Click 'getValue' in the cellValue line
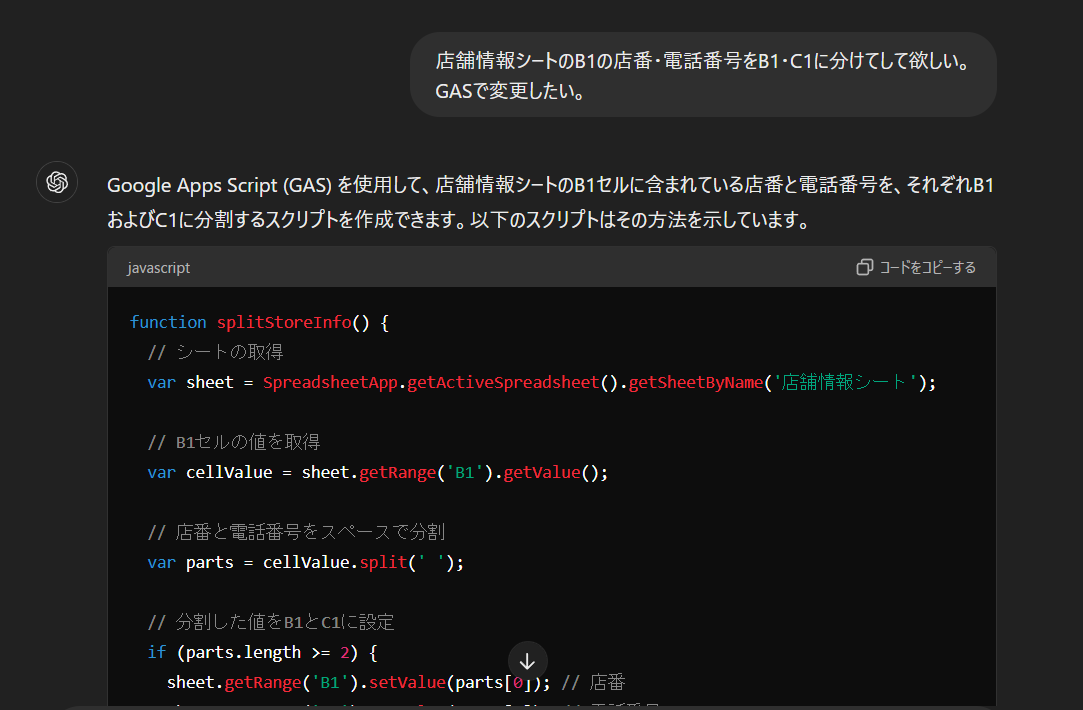Screen dimensions: 1083x710 click(542, 472)
